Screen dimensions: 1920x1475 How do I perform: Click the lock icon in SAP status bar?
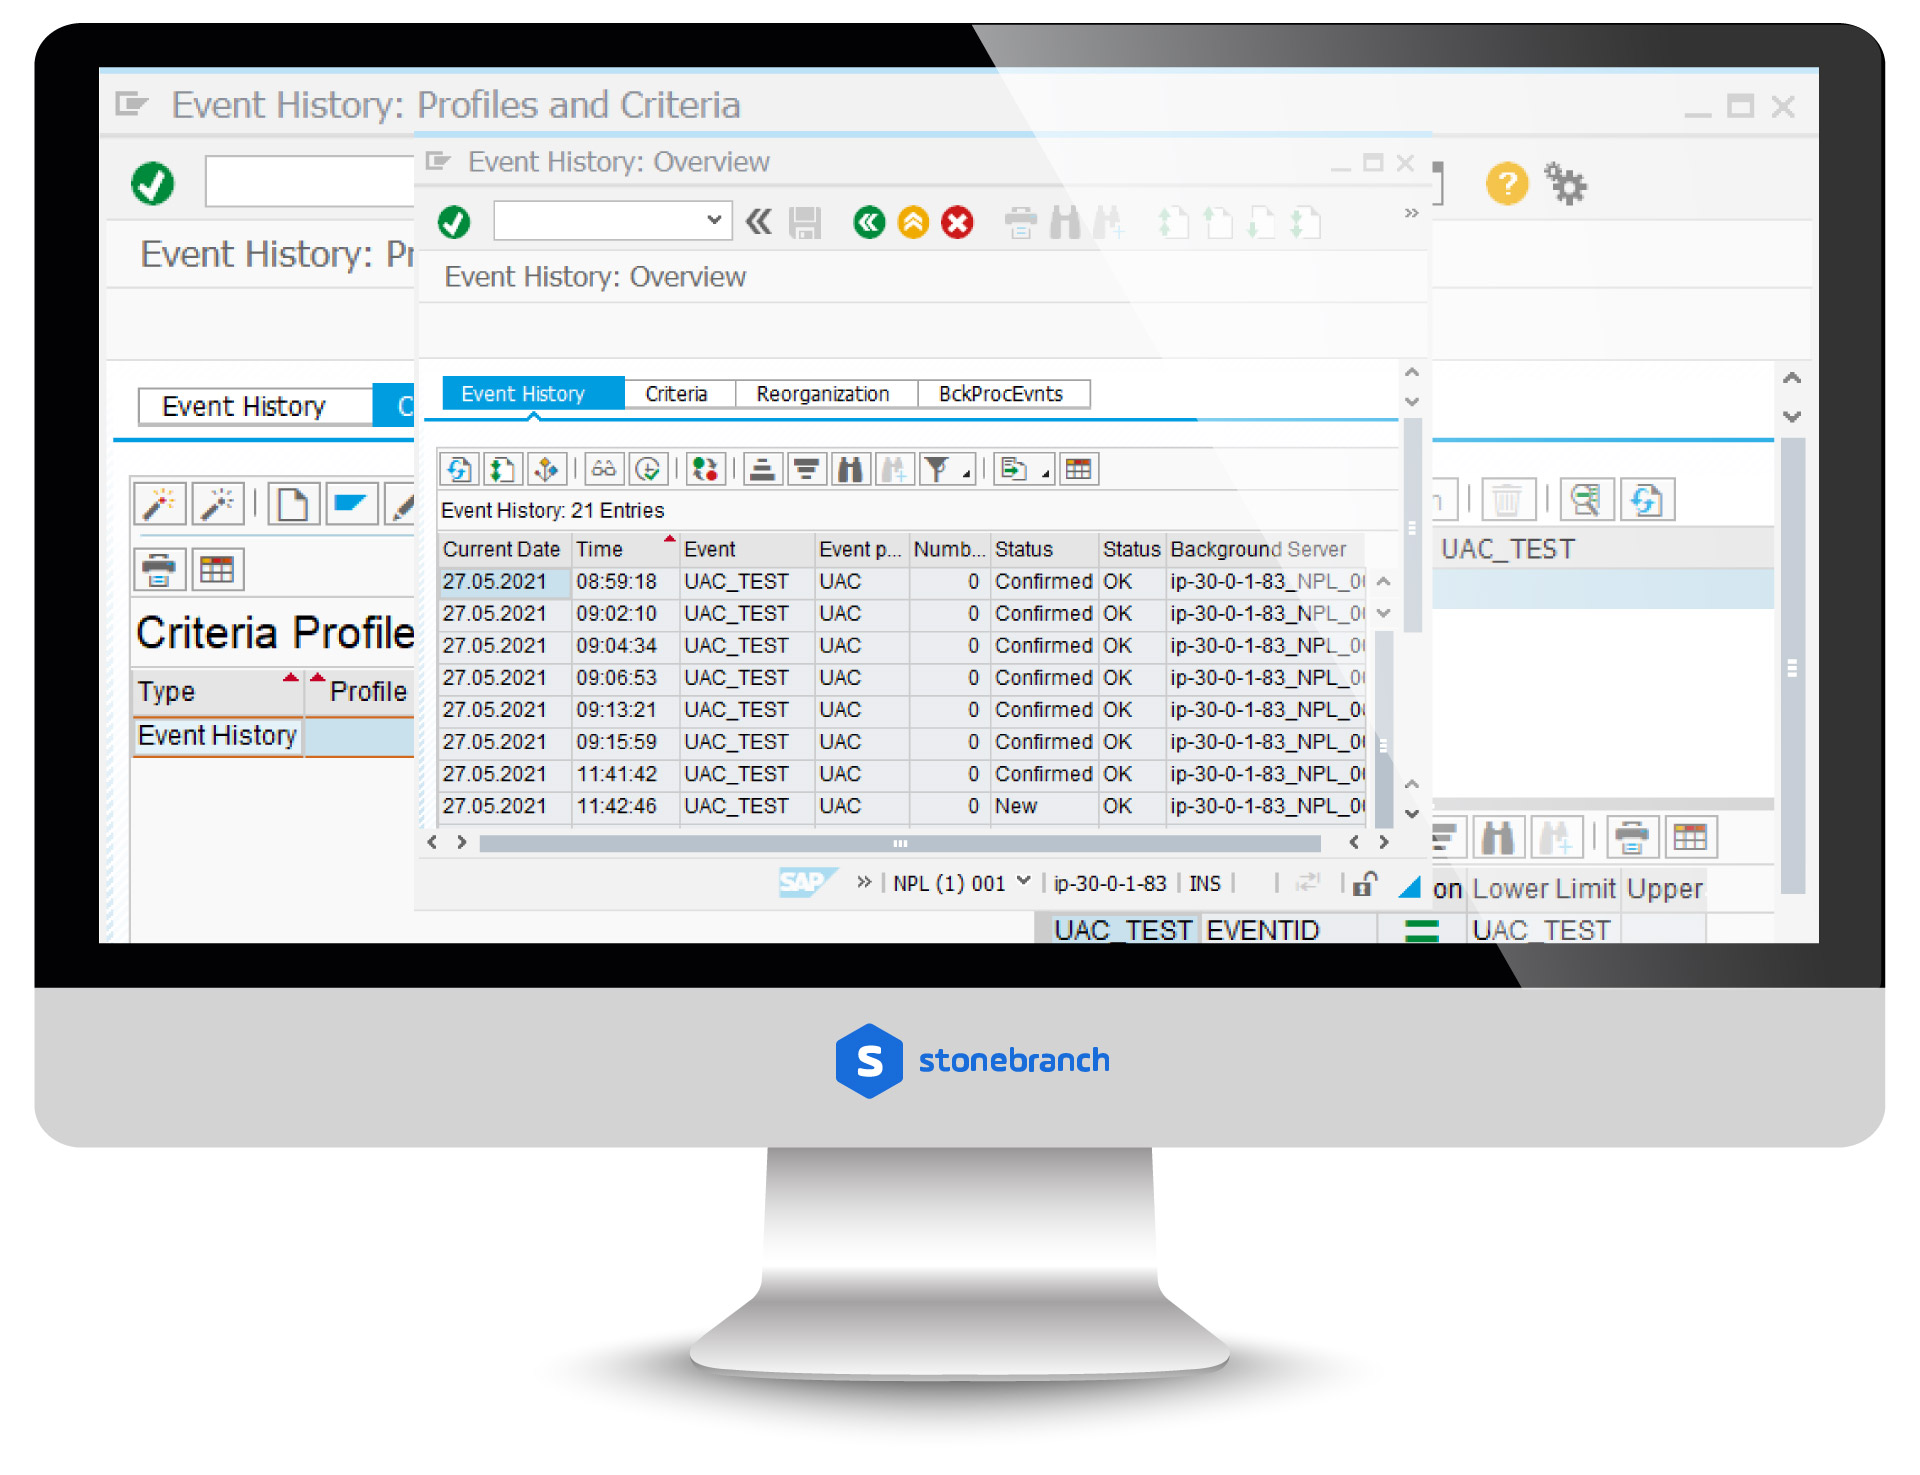coord(1364,884)
